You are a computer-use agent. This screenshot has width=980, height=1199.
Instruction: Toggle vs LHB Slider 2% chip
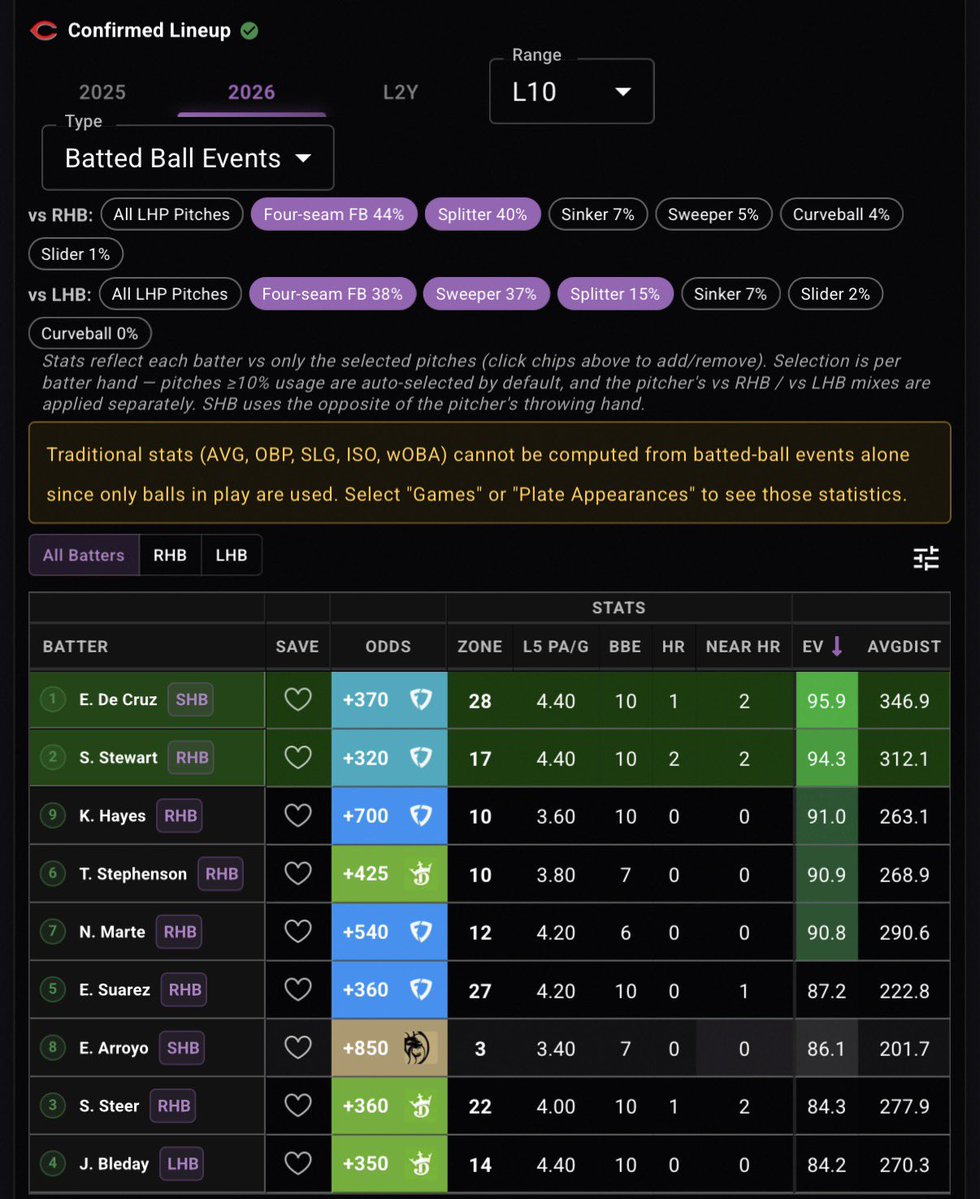tap(836, 294)
